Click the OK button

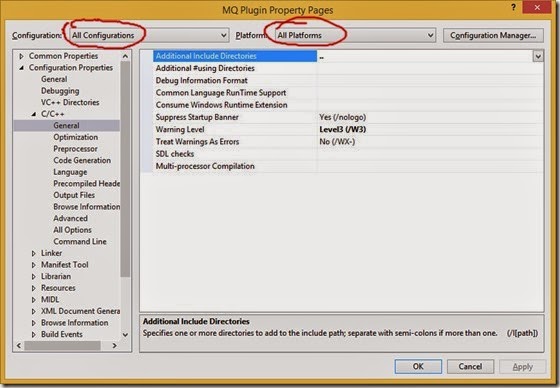click(x=418, y=367)
